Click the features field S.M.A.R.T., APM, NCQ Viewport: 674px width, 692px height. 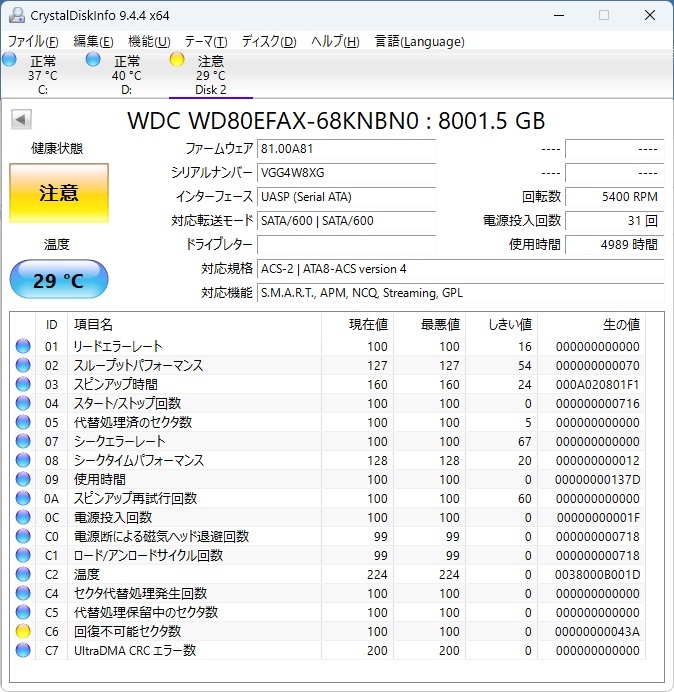[460, 293]
